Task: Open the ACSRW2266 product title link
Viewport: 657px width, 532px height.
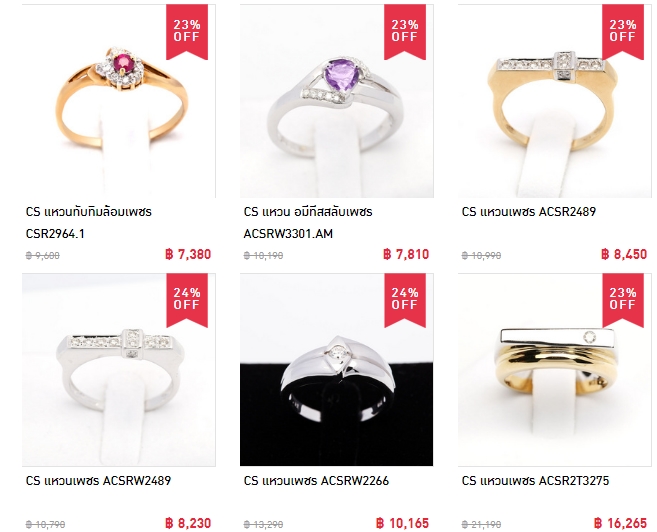Action: pos(316,480)
